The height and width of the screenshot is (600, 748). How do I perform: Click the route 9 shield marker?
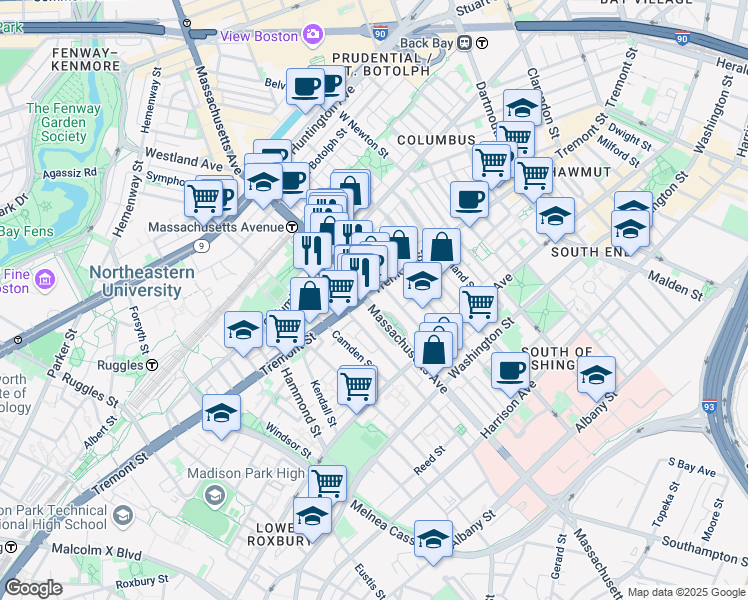coord(202,246)
